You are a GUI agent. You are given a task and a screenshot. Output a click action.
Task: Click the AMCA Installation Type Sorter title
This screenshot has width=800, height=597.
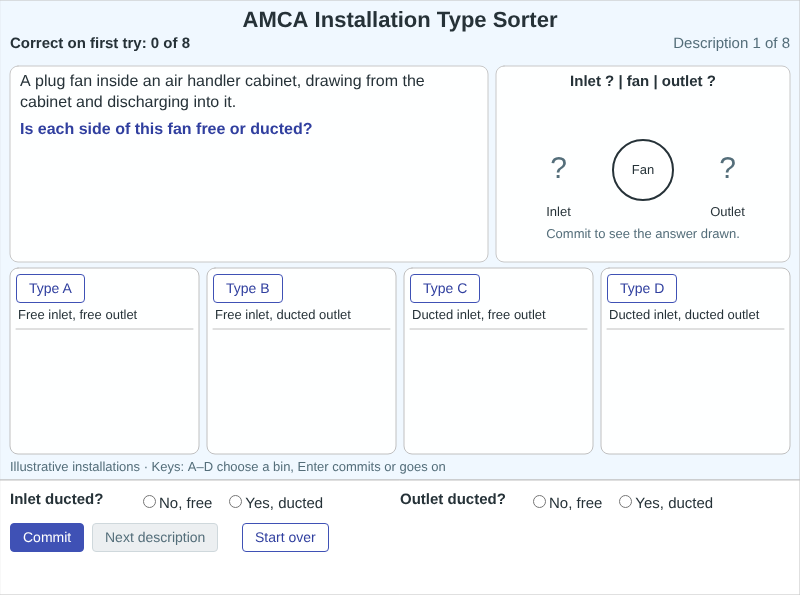(400, 20)
